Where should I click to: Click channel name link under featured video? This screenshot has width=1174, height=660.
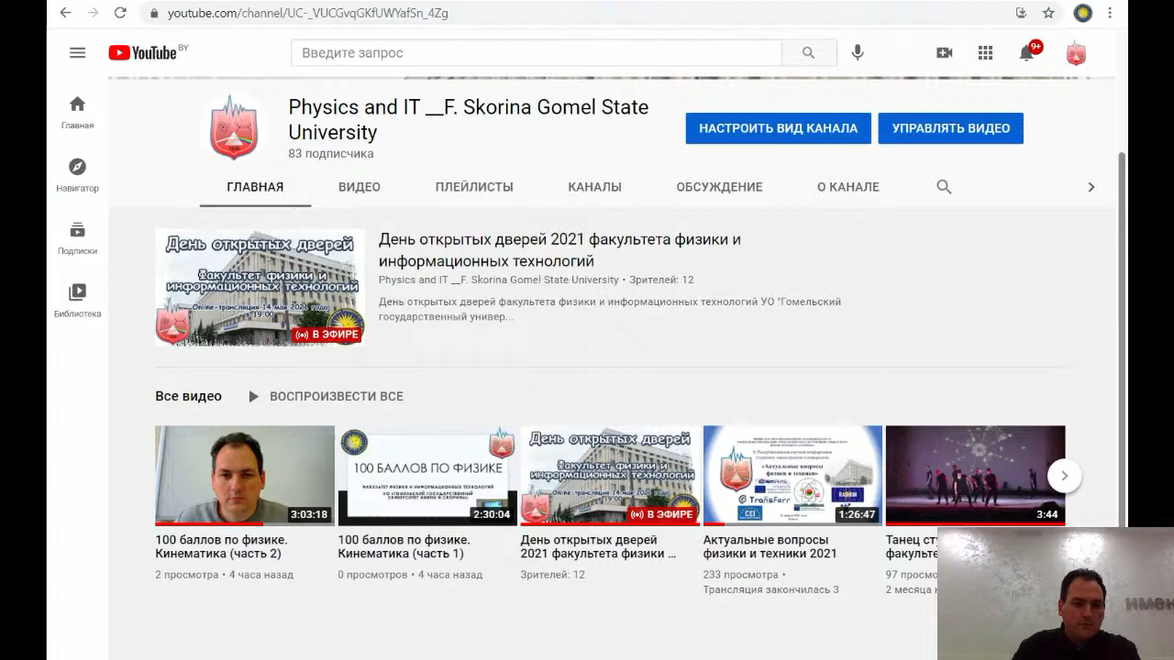[x=499, y=279]
